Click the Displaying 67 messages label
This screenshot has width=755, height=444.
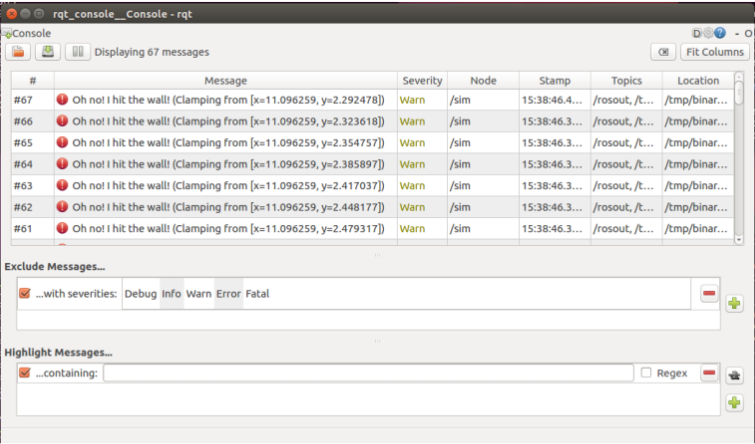click(152, 52)
